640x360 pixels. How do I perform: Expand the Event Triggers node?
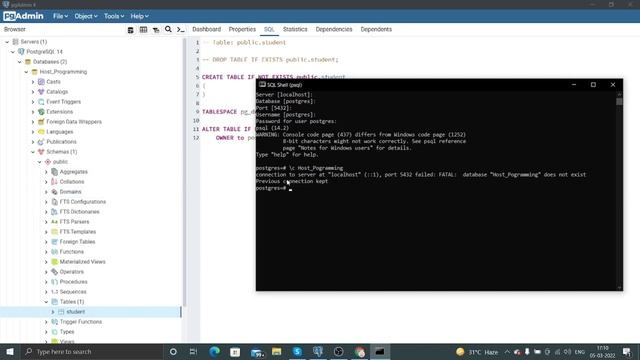coord(33,102)
